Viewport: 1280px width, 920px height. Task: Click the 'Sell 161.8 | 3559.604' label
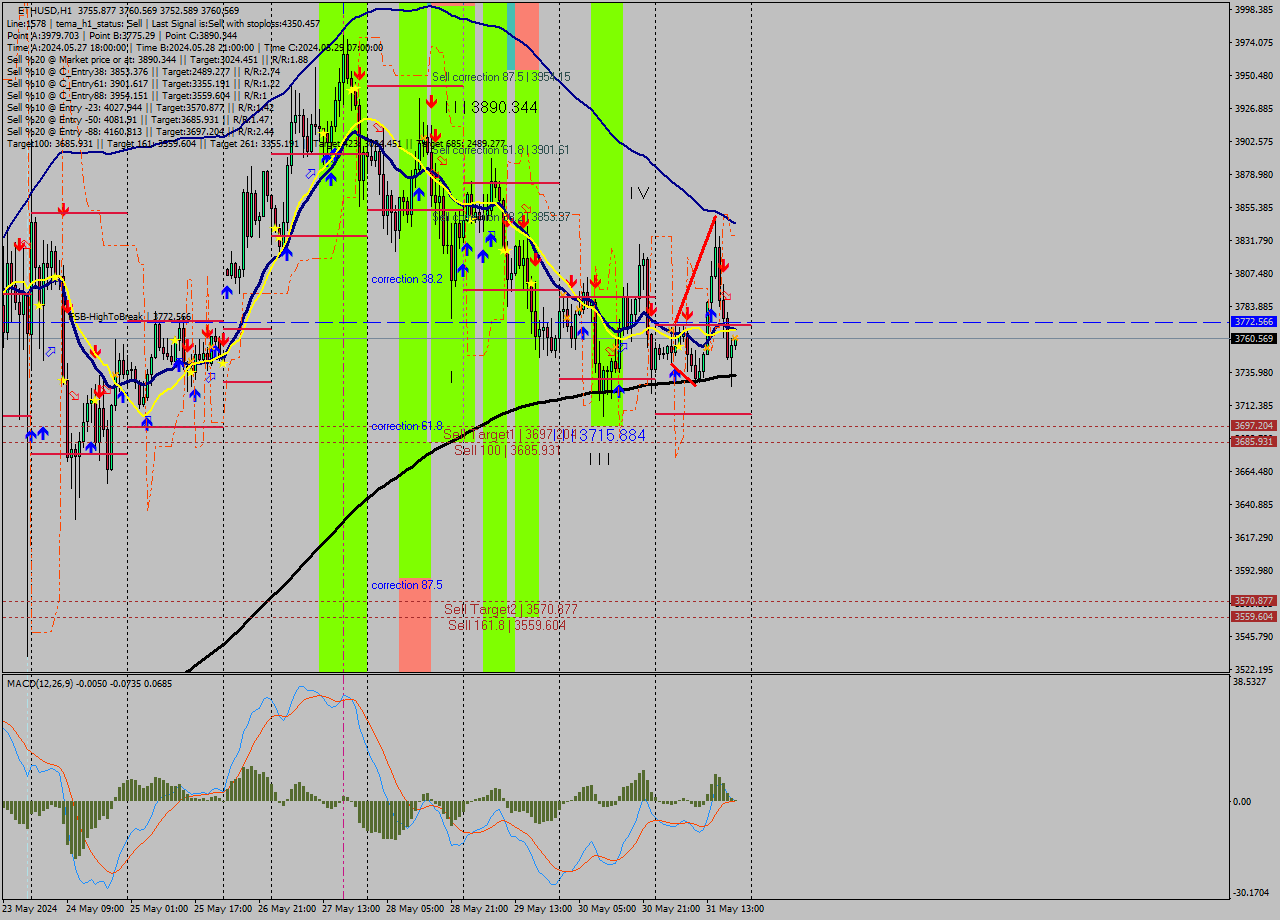click(x=507, y=625)
